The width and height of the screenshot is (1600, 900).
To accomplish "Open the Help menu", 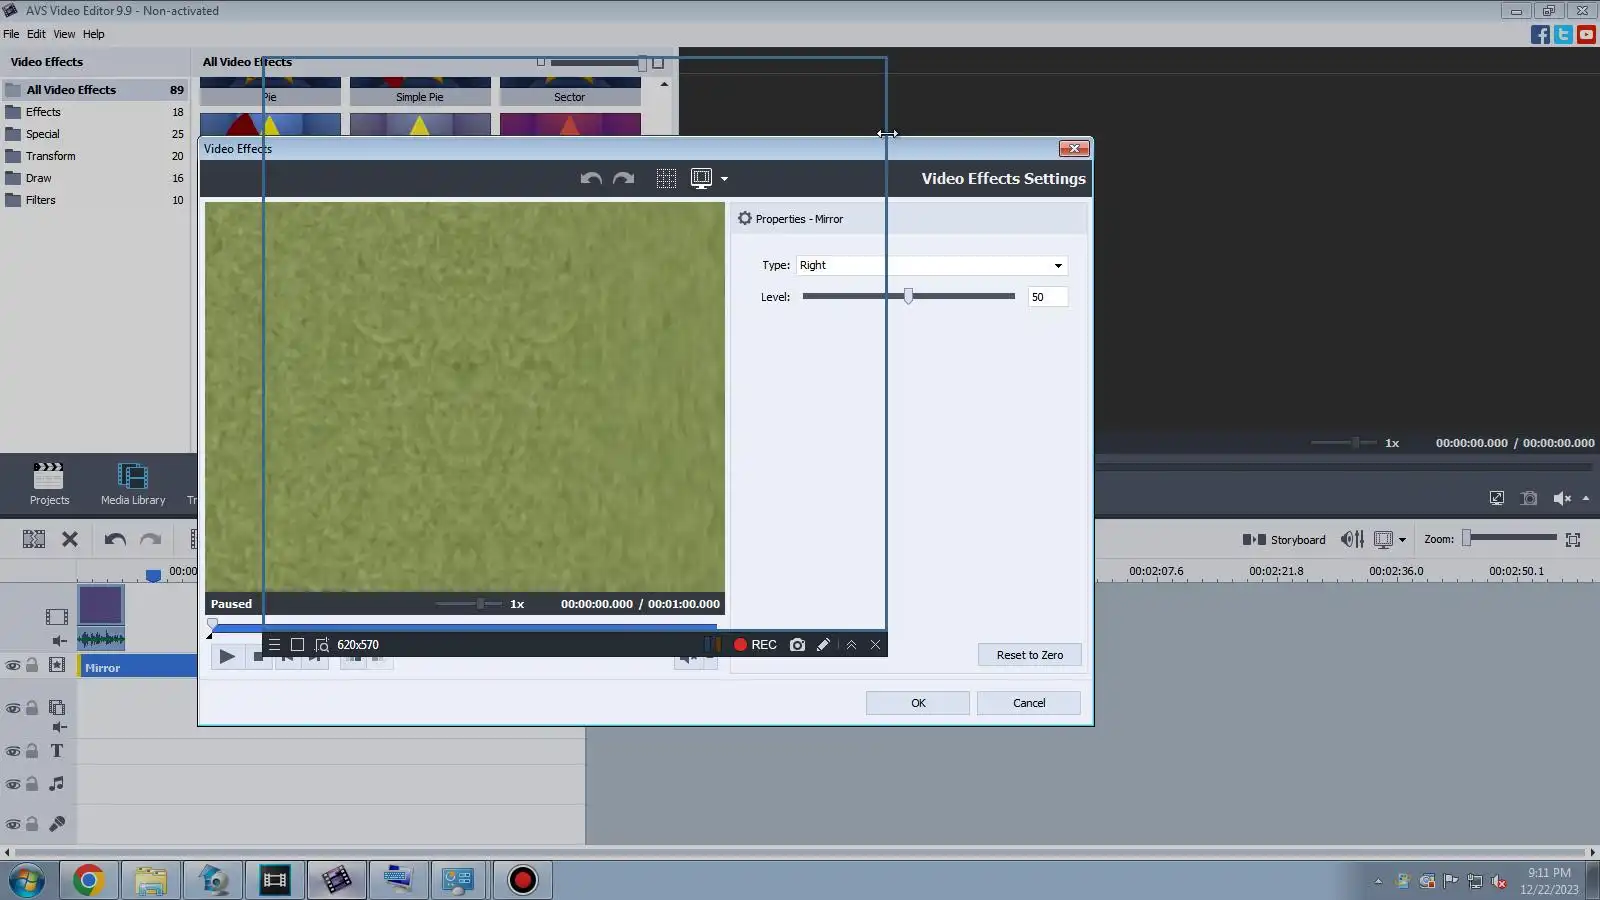I will click(93, 34).
